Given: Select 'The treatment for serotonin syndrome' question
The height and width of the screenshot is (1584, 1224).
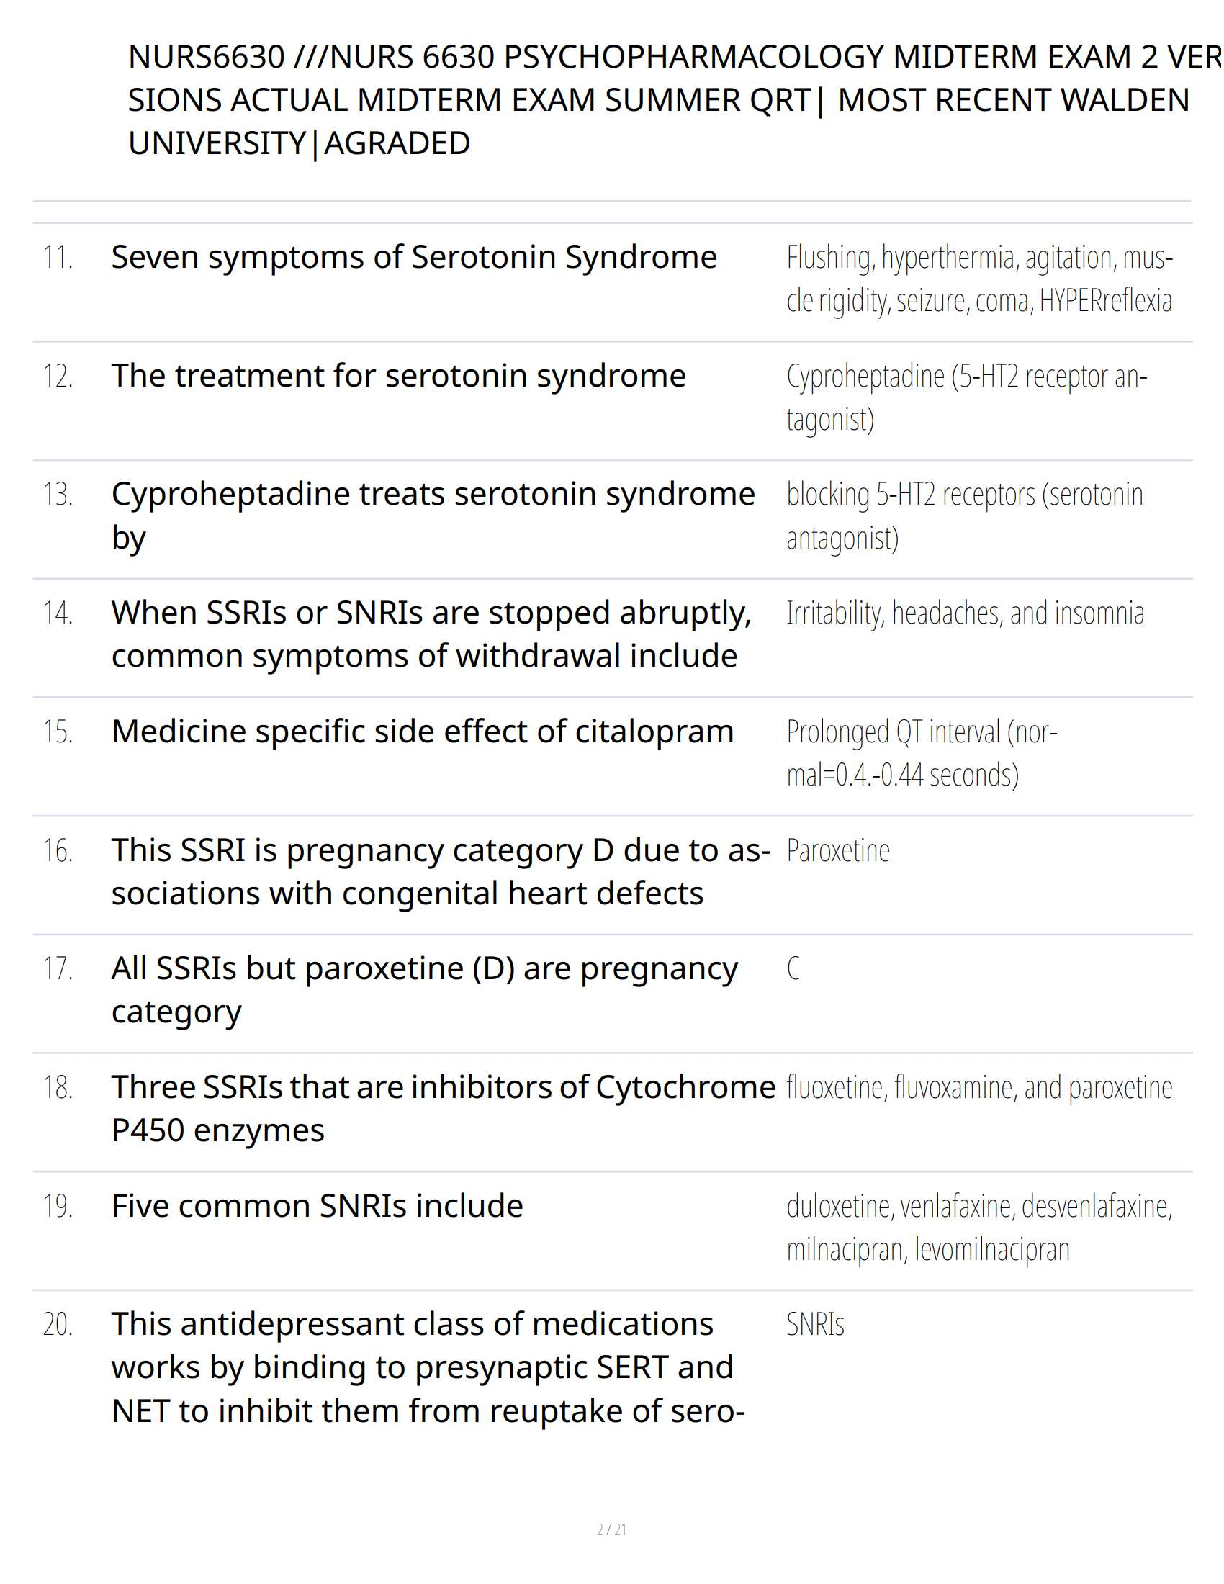Looking at the screenshot, I should [x=398, y=376].
